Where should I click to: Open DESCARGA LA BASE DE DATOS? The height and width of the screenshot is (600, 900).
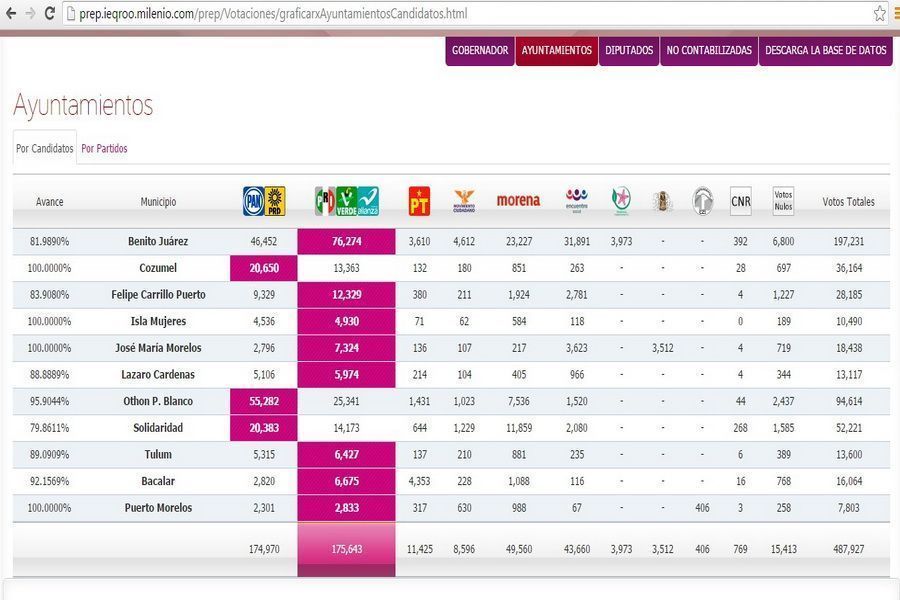[825, 51]
